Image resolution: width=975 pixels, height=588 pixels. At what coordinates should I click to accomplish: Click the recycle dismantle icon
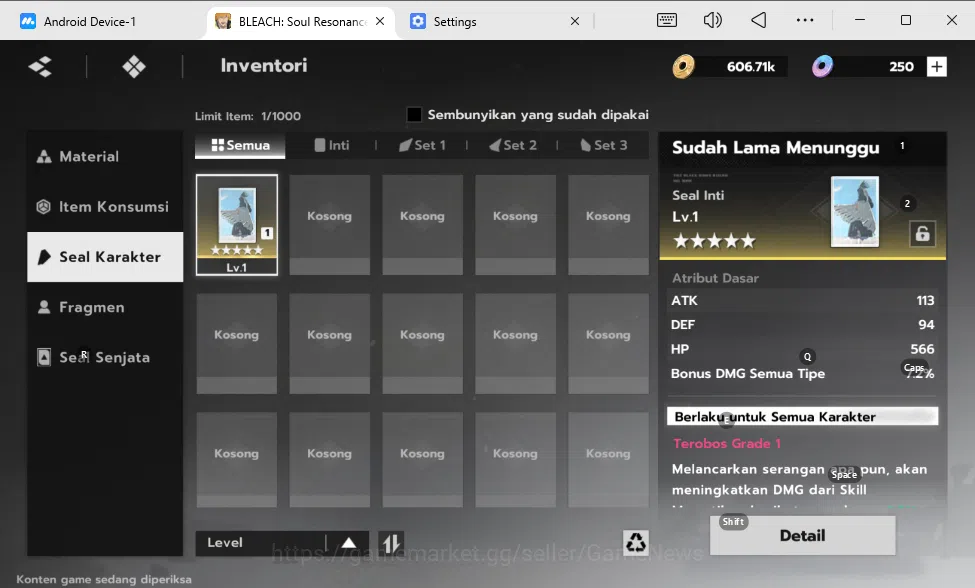pos(635,543)
